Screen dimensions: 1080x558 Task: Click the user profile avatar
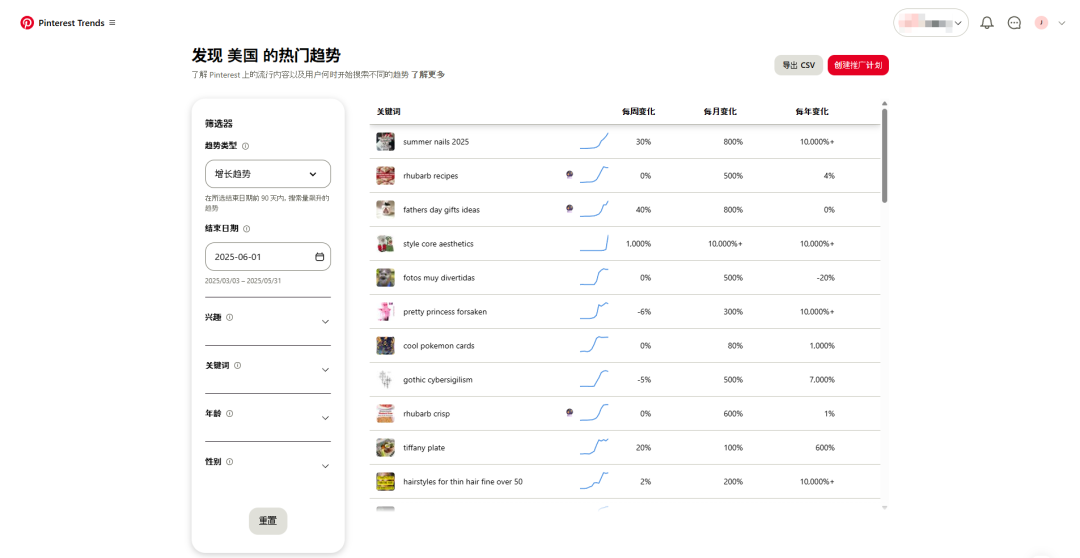[1041, 23]
